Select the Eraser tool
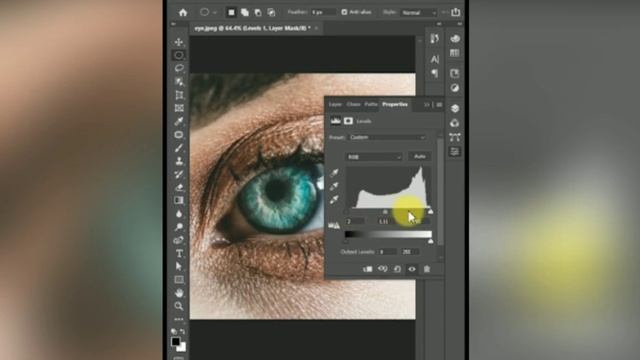Image resolution: width=640 pixels, height=360 pixels. [179, 187]
